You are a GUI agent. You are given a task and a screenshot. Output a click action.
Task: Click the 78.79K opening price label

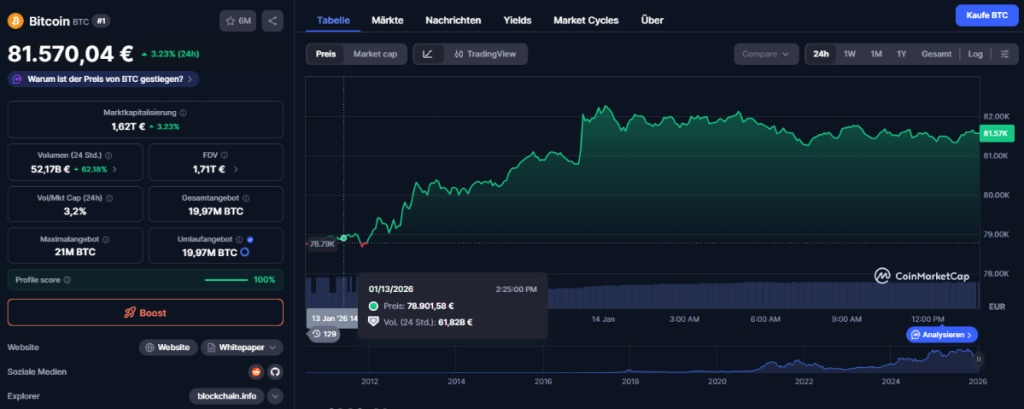point(321,244)
